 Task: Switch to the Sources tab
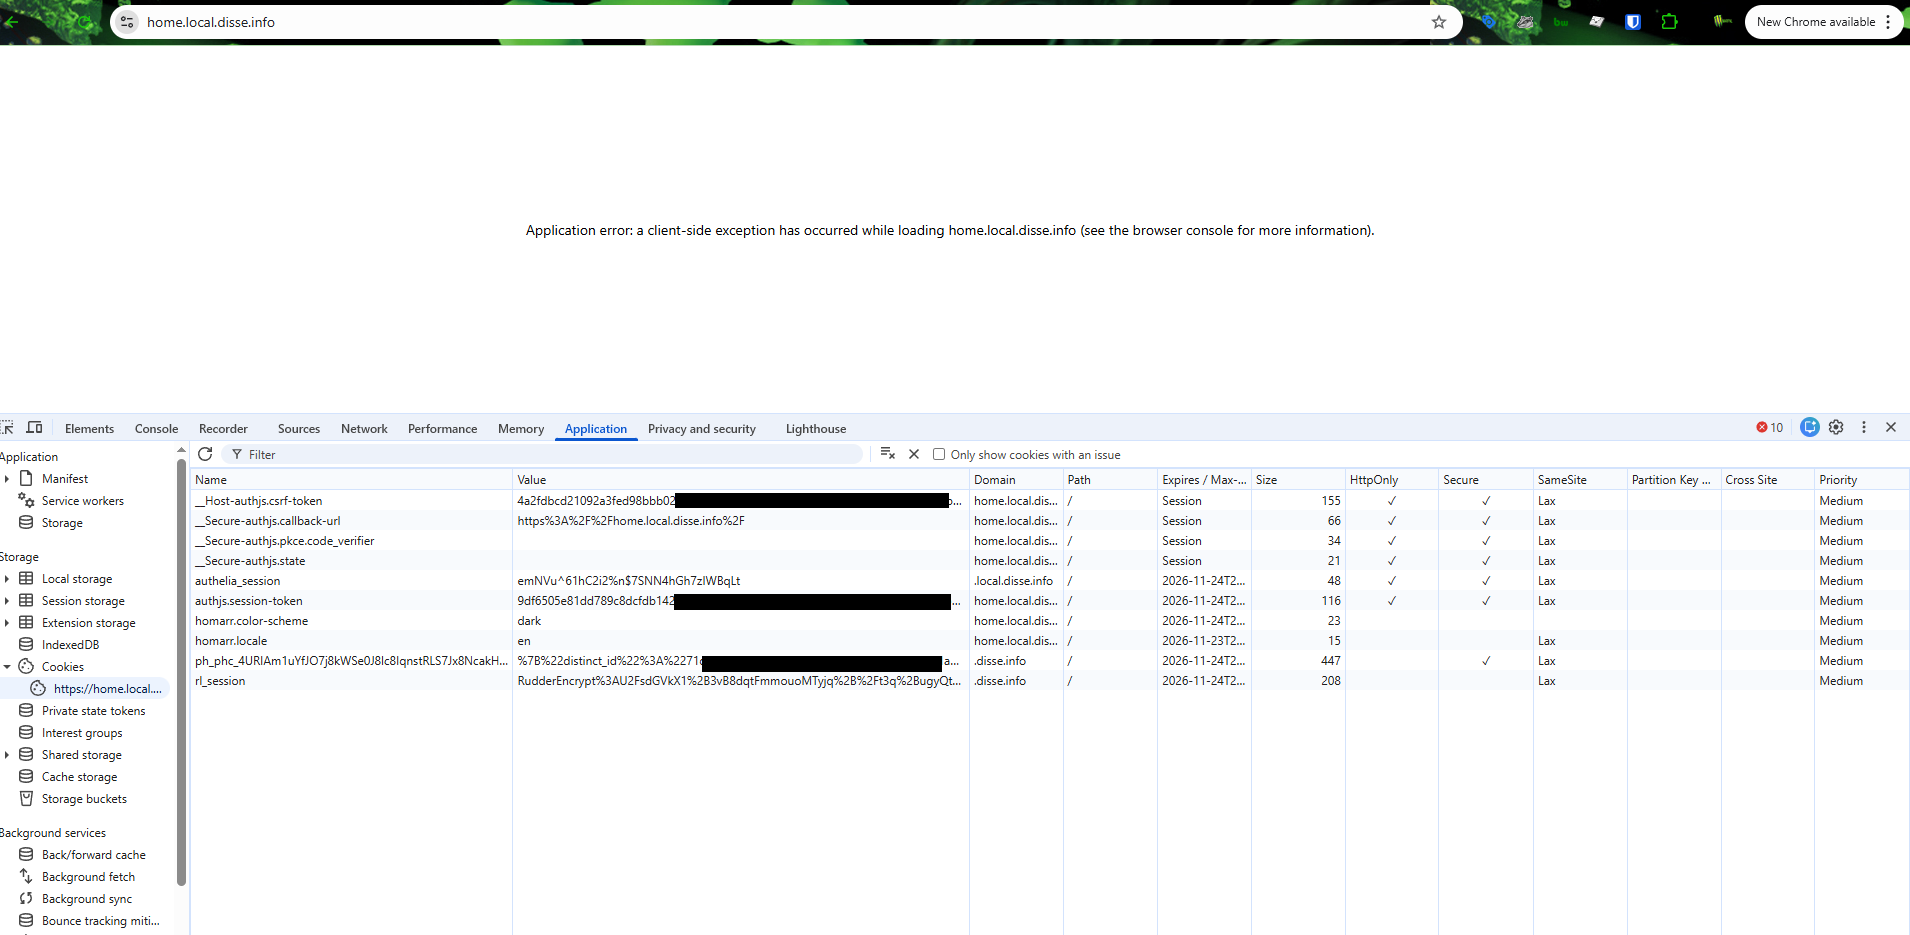coord(299,429)
